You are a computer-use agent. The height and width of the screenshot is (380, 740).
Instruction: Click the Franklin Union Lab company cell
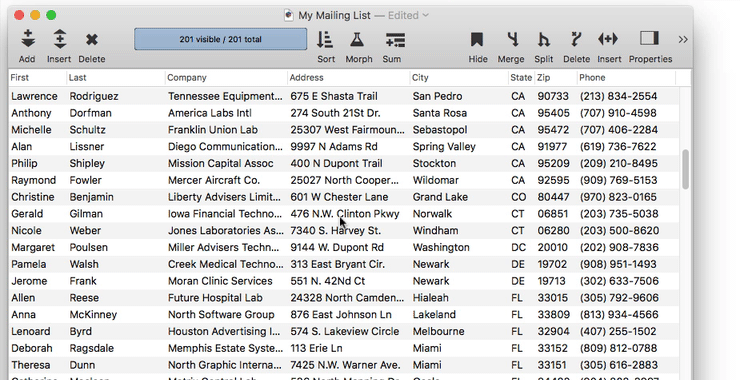tap(213, 130)
